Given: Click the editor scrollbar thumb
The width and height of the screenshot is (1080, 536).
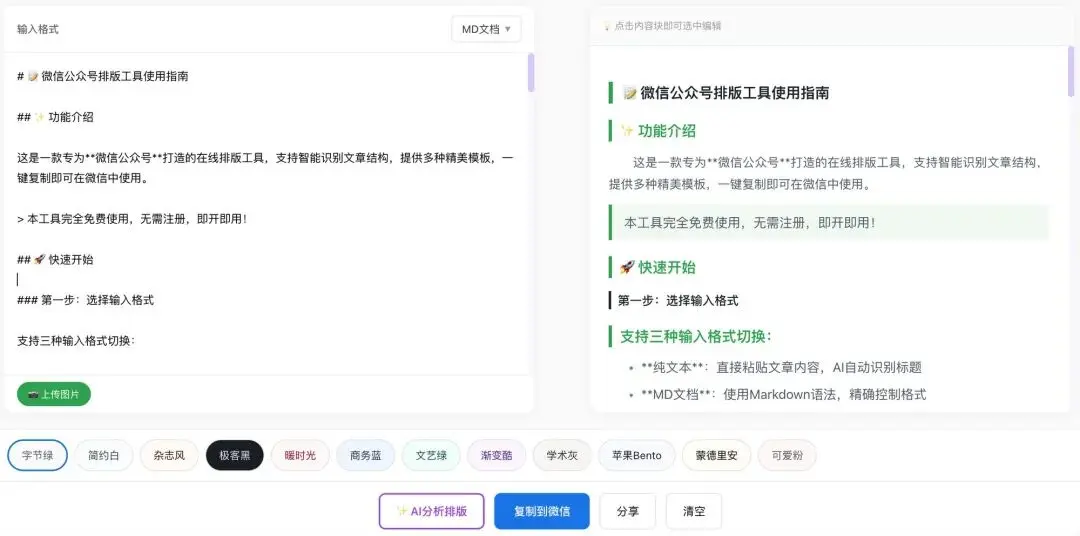Looking at the screenshot, I should tap(531, 72).
